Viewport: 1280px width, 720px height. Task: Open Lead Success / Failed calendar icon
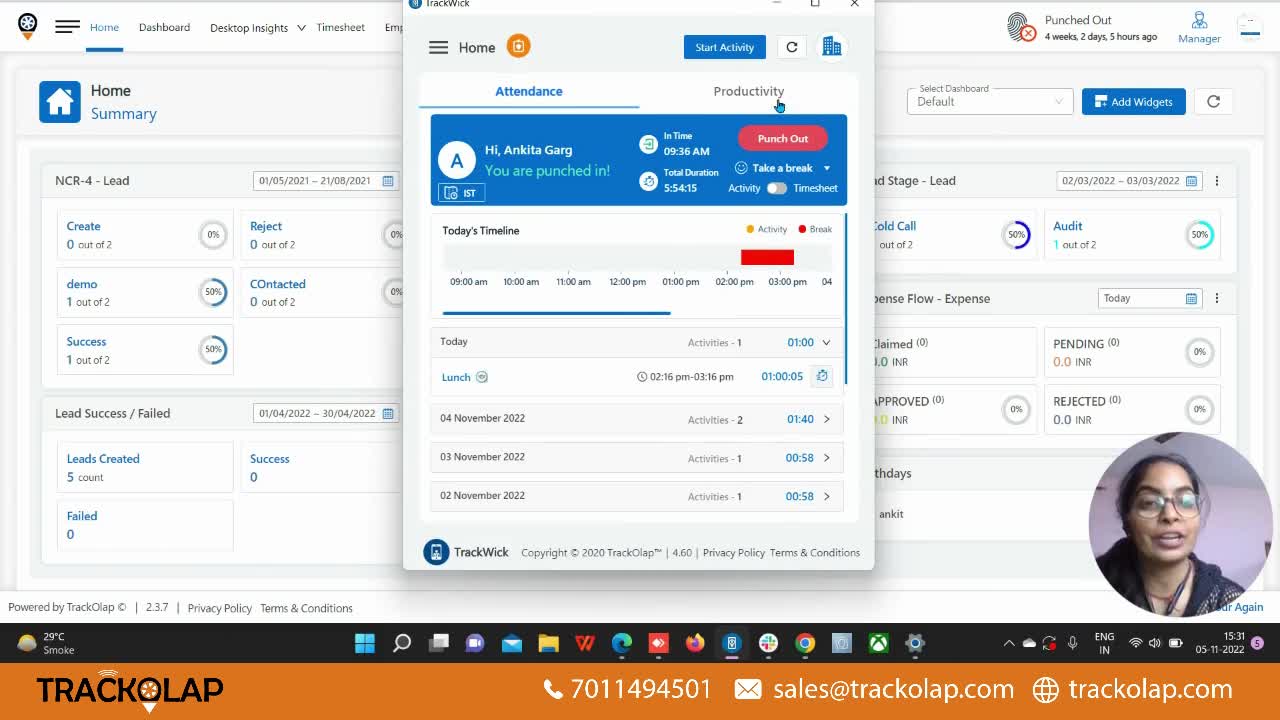pyautogui.click(x=388, y=413)
